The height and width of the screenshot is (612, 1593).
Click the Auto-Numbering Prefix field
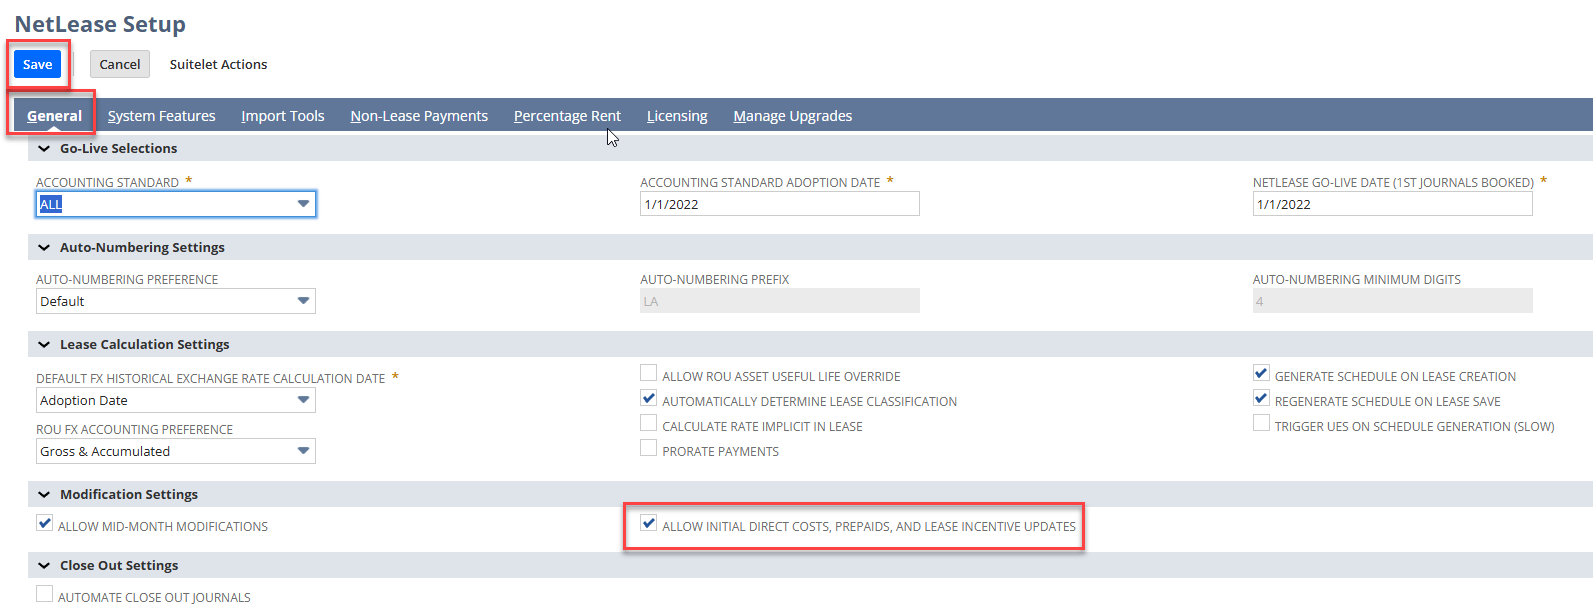tap(780, 301)
